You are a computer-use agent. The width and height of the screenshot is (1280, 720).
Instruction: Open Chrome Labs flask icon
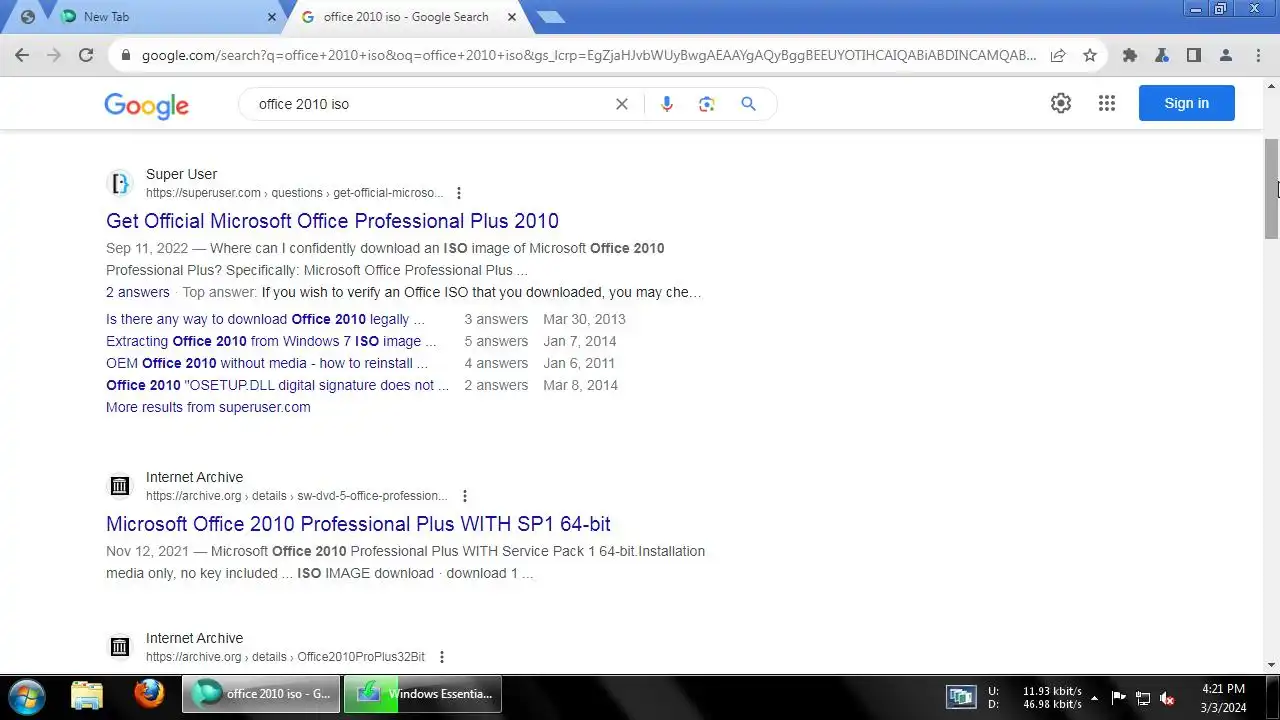click(1162, 55)
